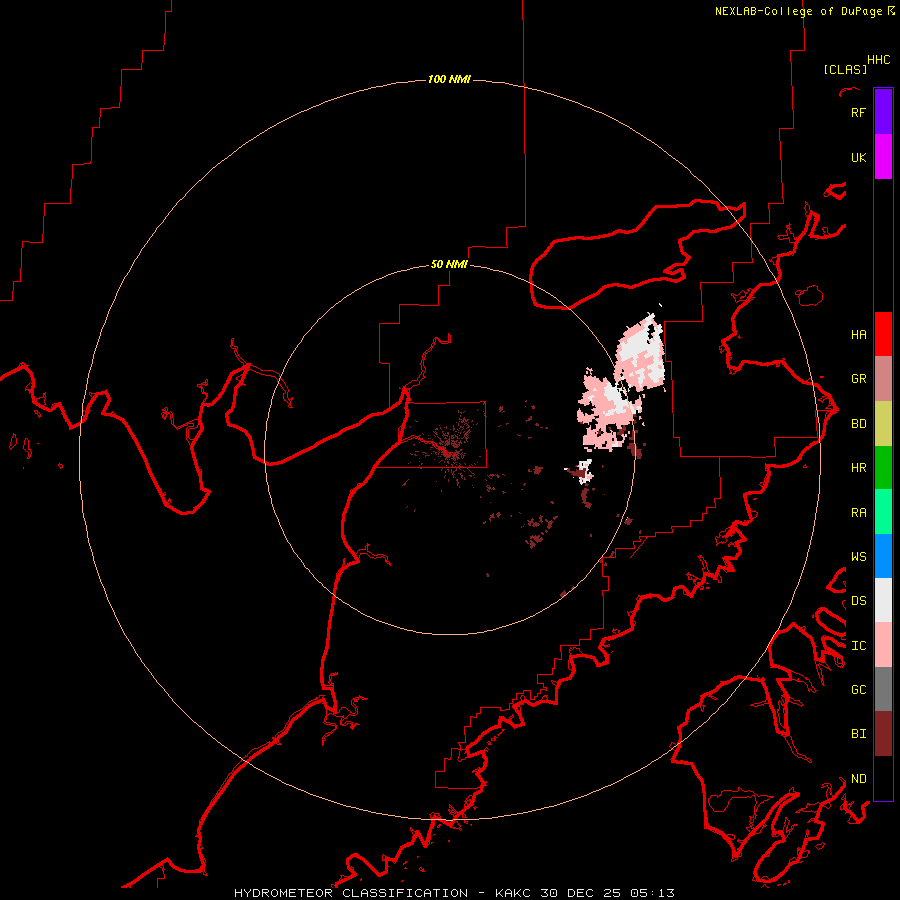Click the GR legend label
This screenshot has width=900, height=900.
point(858,379)
